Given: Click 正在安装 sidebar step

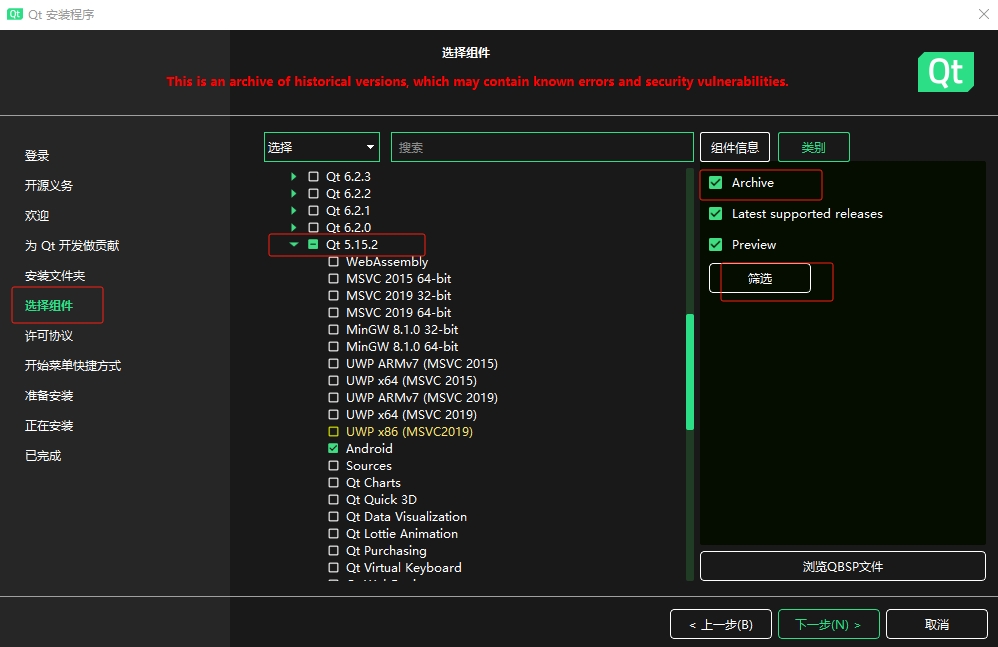Looking at the screenshot, I should click(49, 426).
